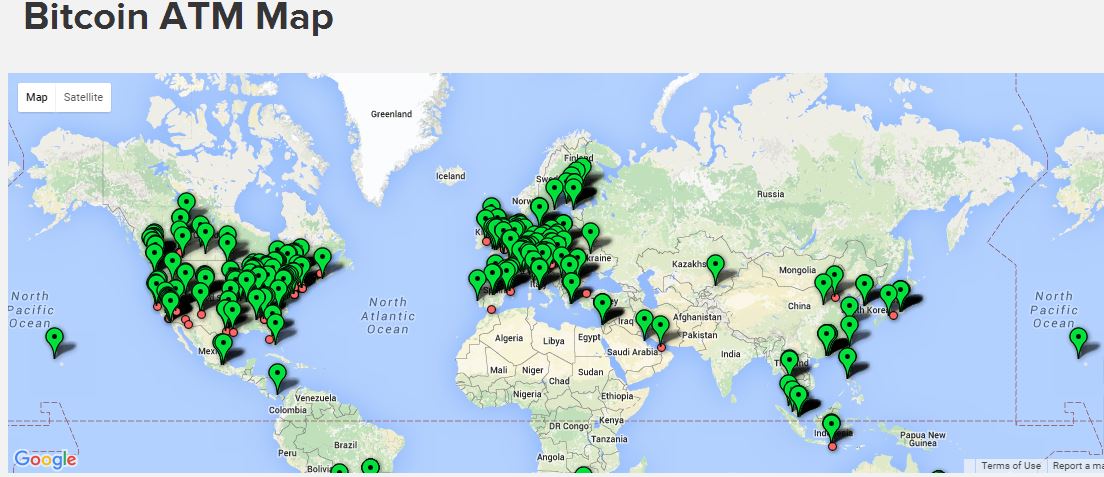Viewport: 1104px width, 477px height.
Task: Click the ATM pin in Norway
Action: click(539, 211)
